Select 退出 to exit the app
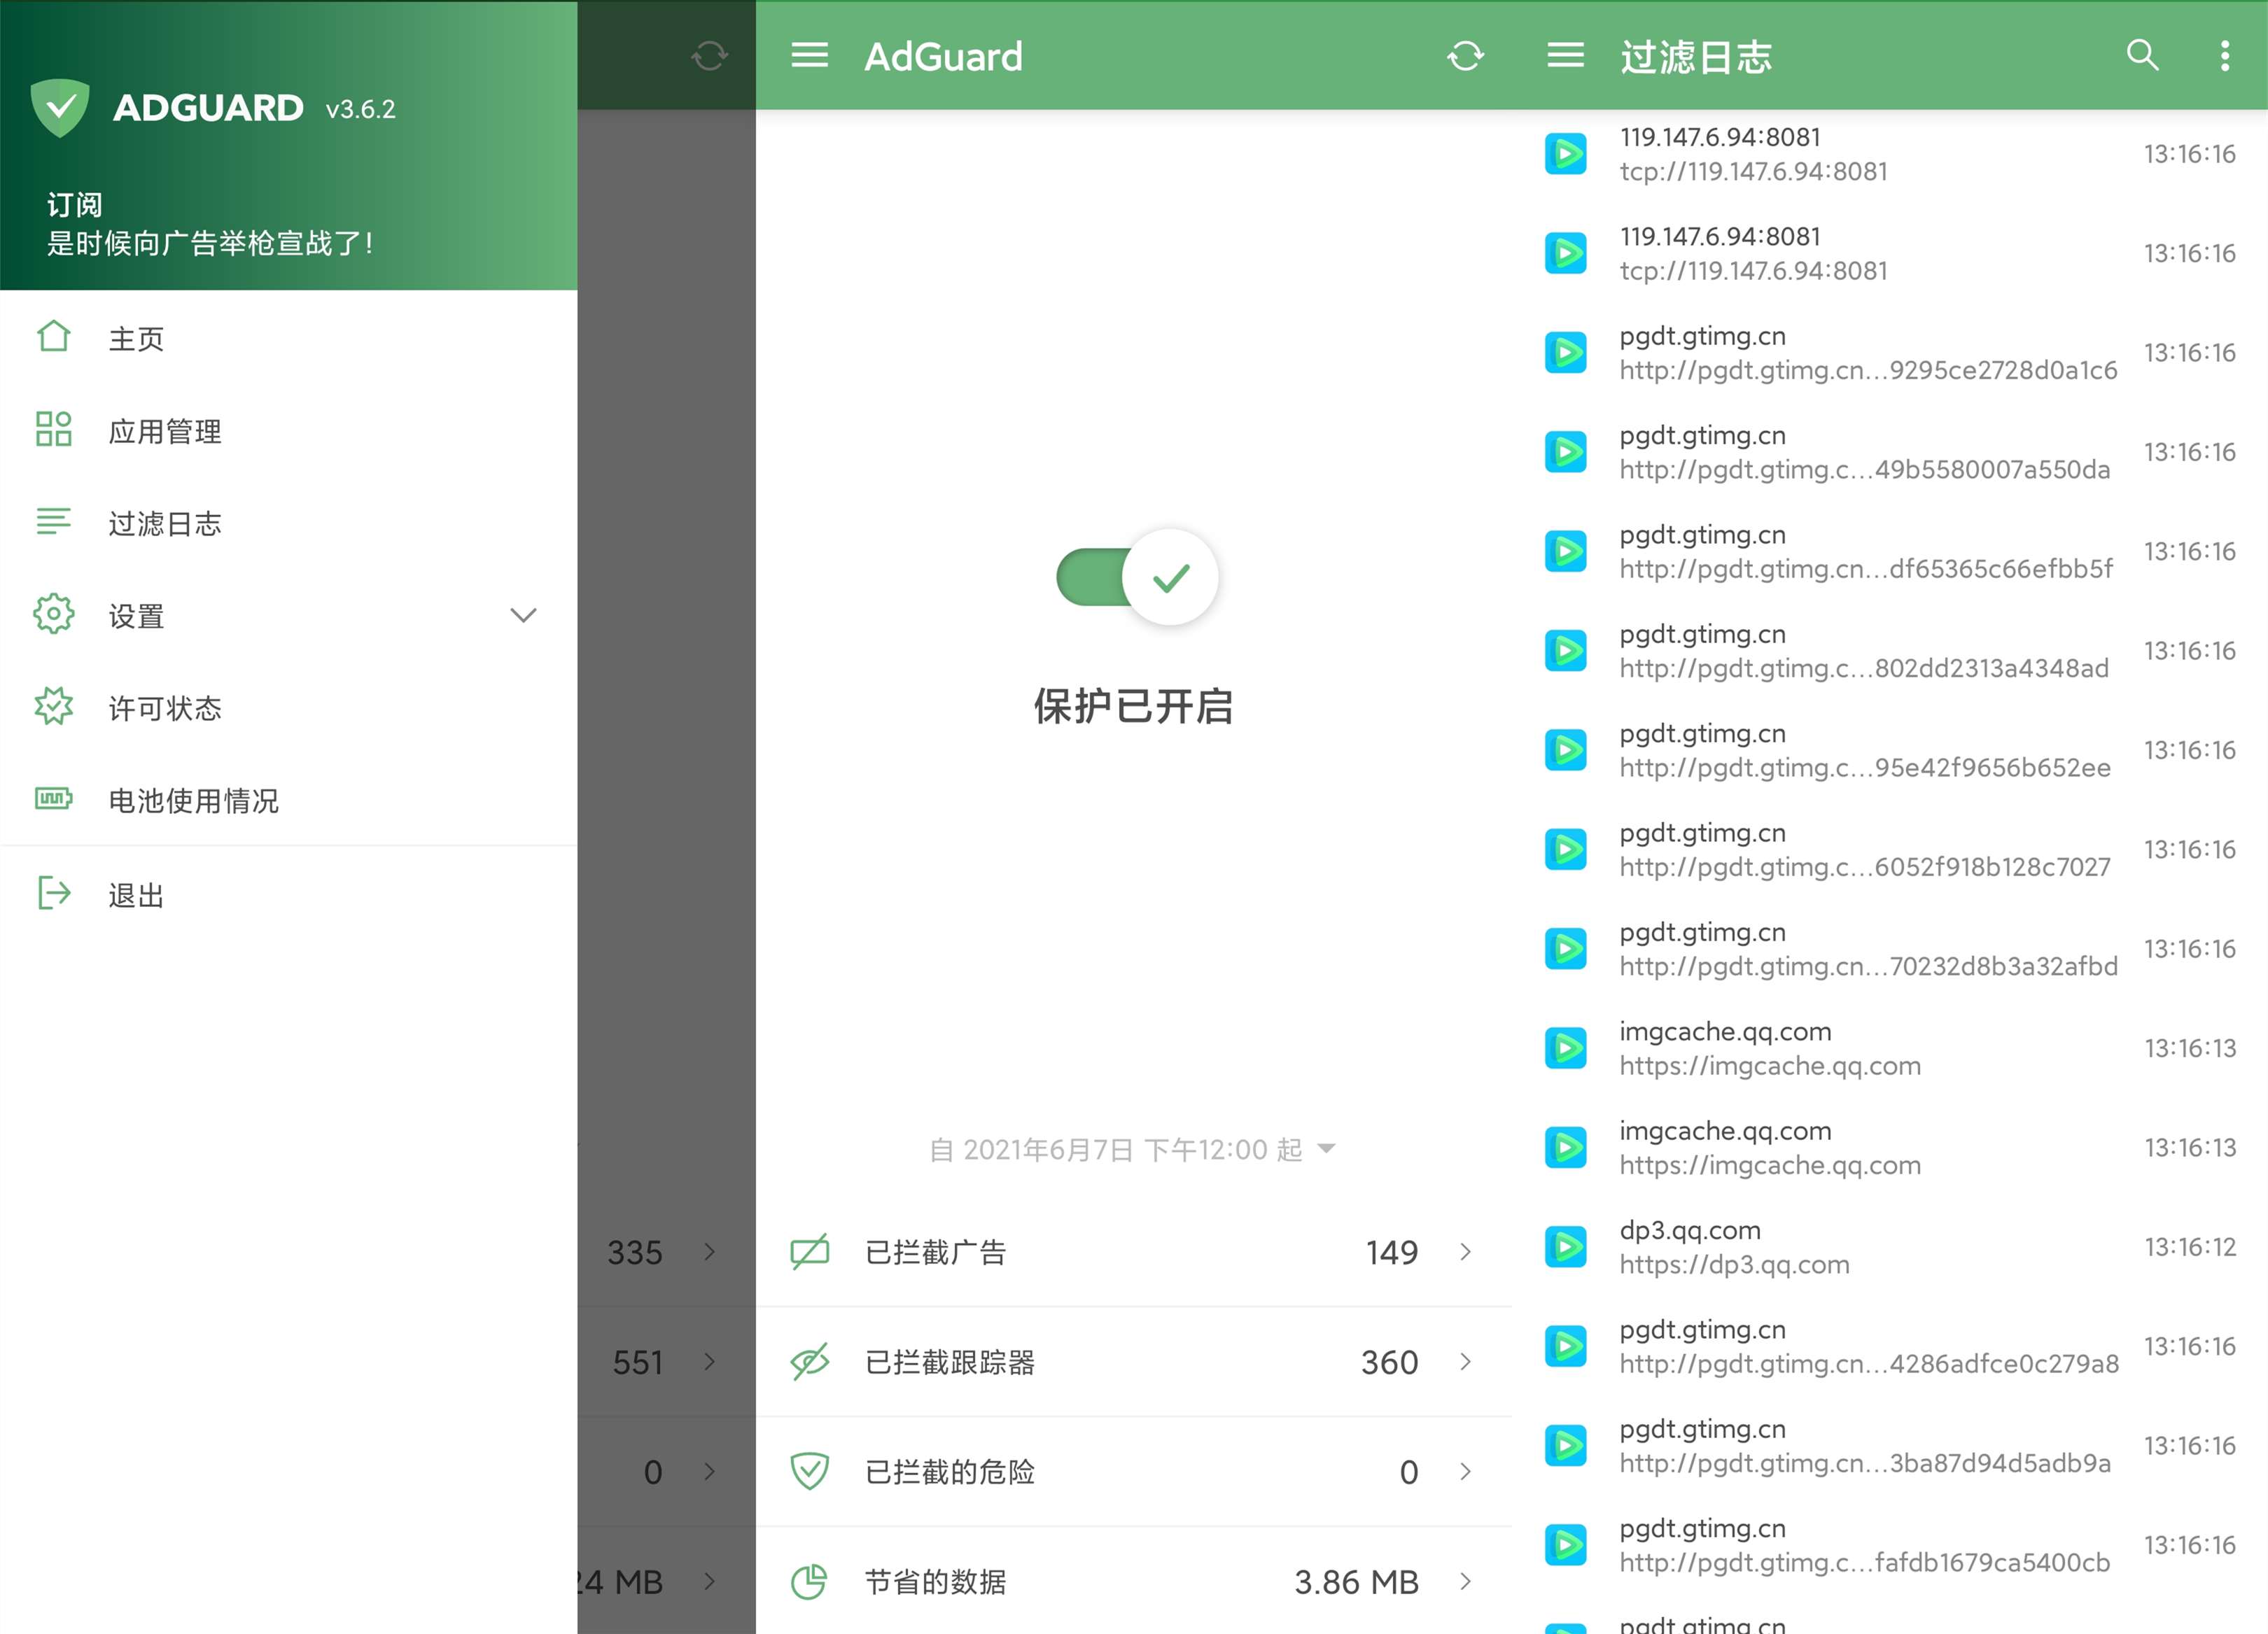The height and width of the screenshot is (1634, 2268). point(288,894)
